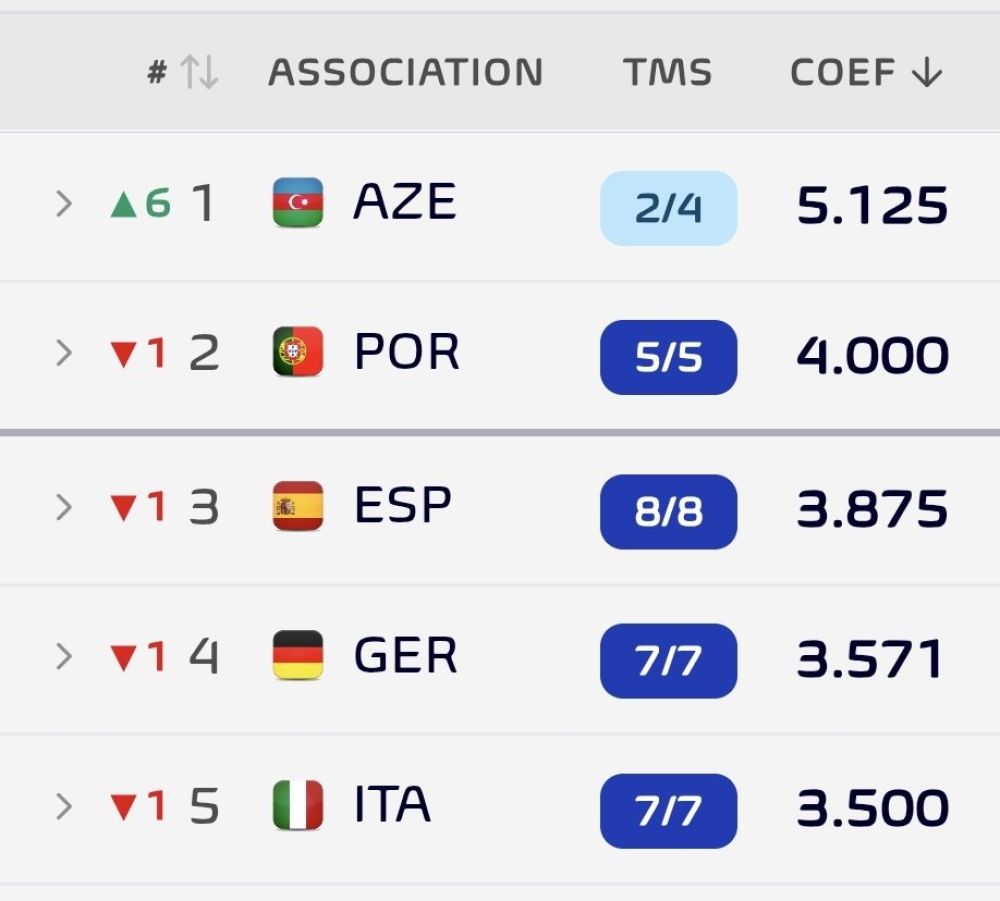Click the red down arrow beside POR
The width and height of the screenshot is (1000, 901).
pyautogui.click(x=124, y=354)
